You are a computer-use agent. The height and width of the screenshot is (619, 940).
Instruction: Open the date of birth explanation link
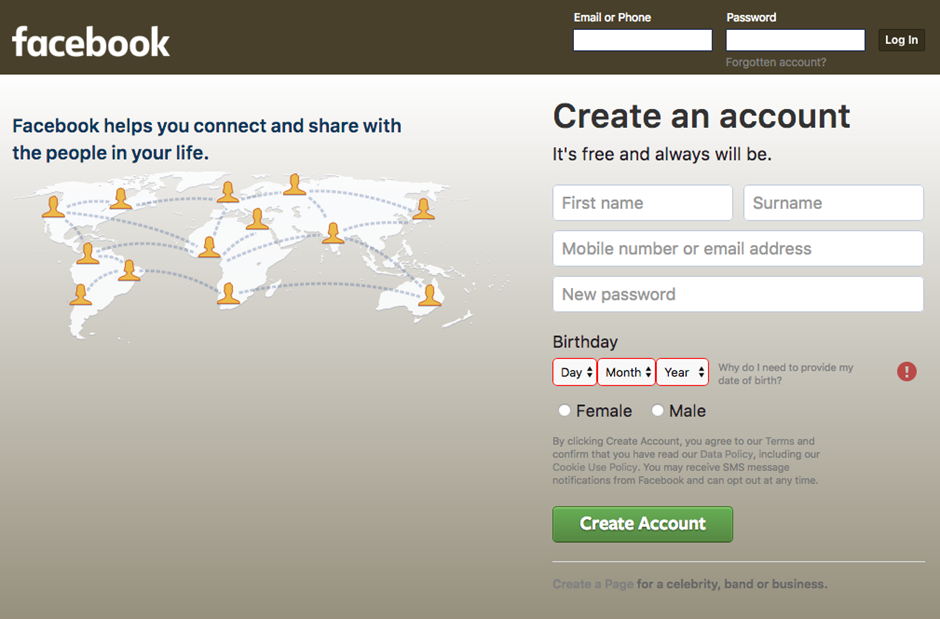[x=785, y=374]
